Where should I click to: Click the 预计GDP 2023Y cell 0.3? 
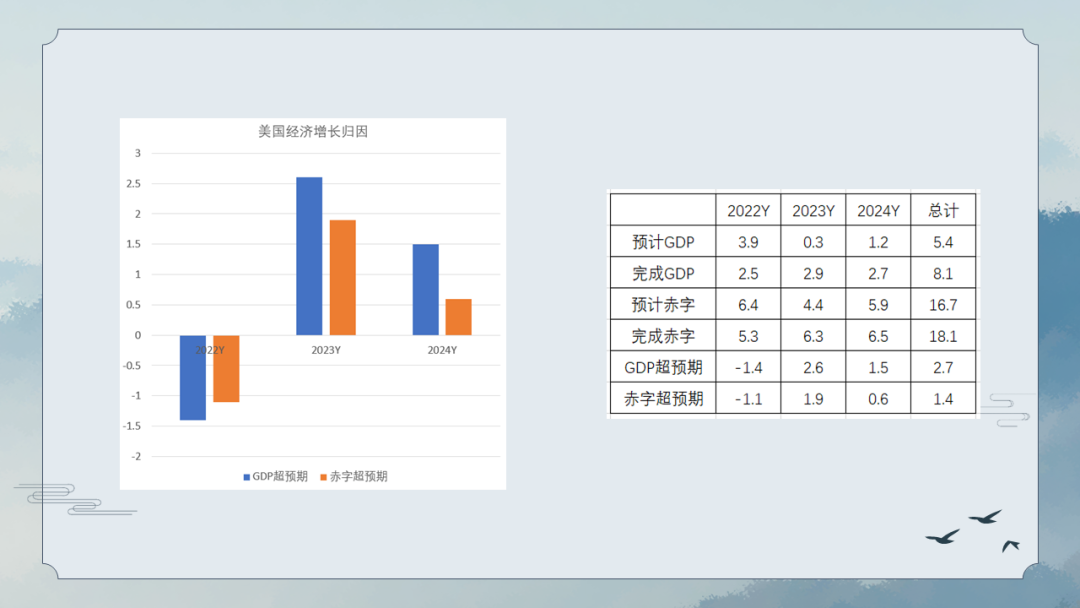[813, 242]
